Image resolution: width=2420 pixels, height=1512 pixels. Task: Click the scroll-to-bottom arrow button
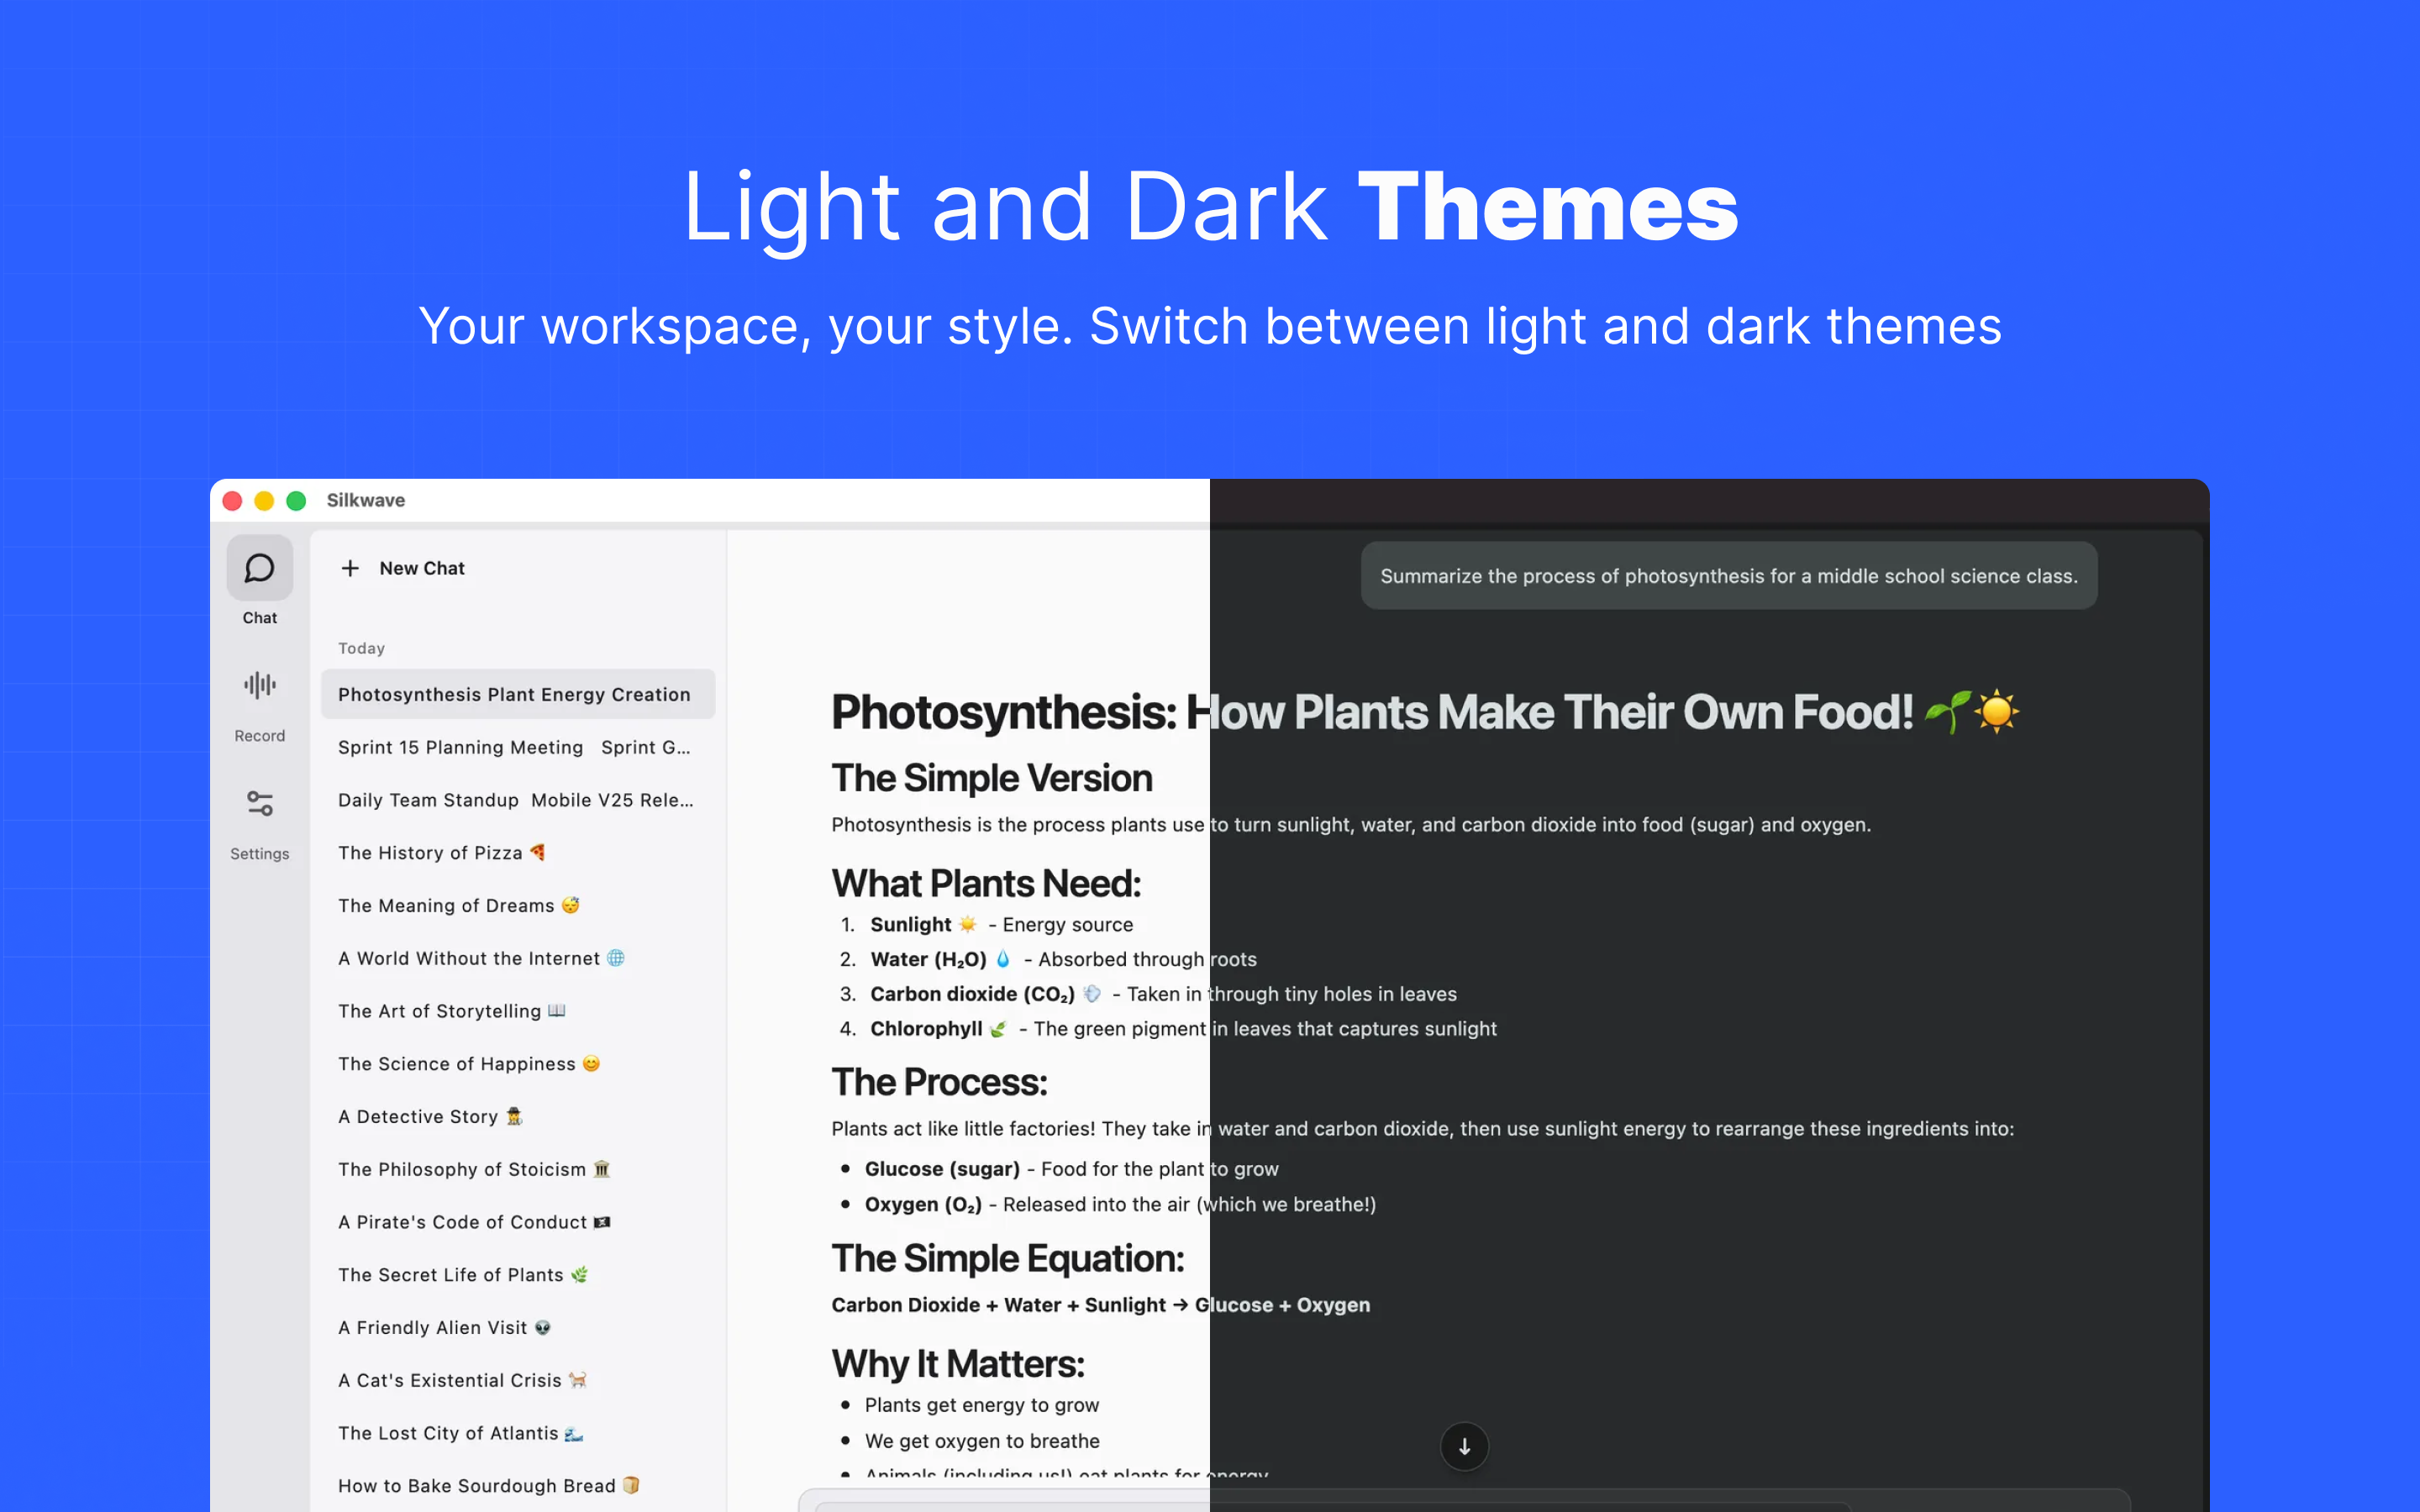1464,1446
